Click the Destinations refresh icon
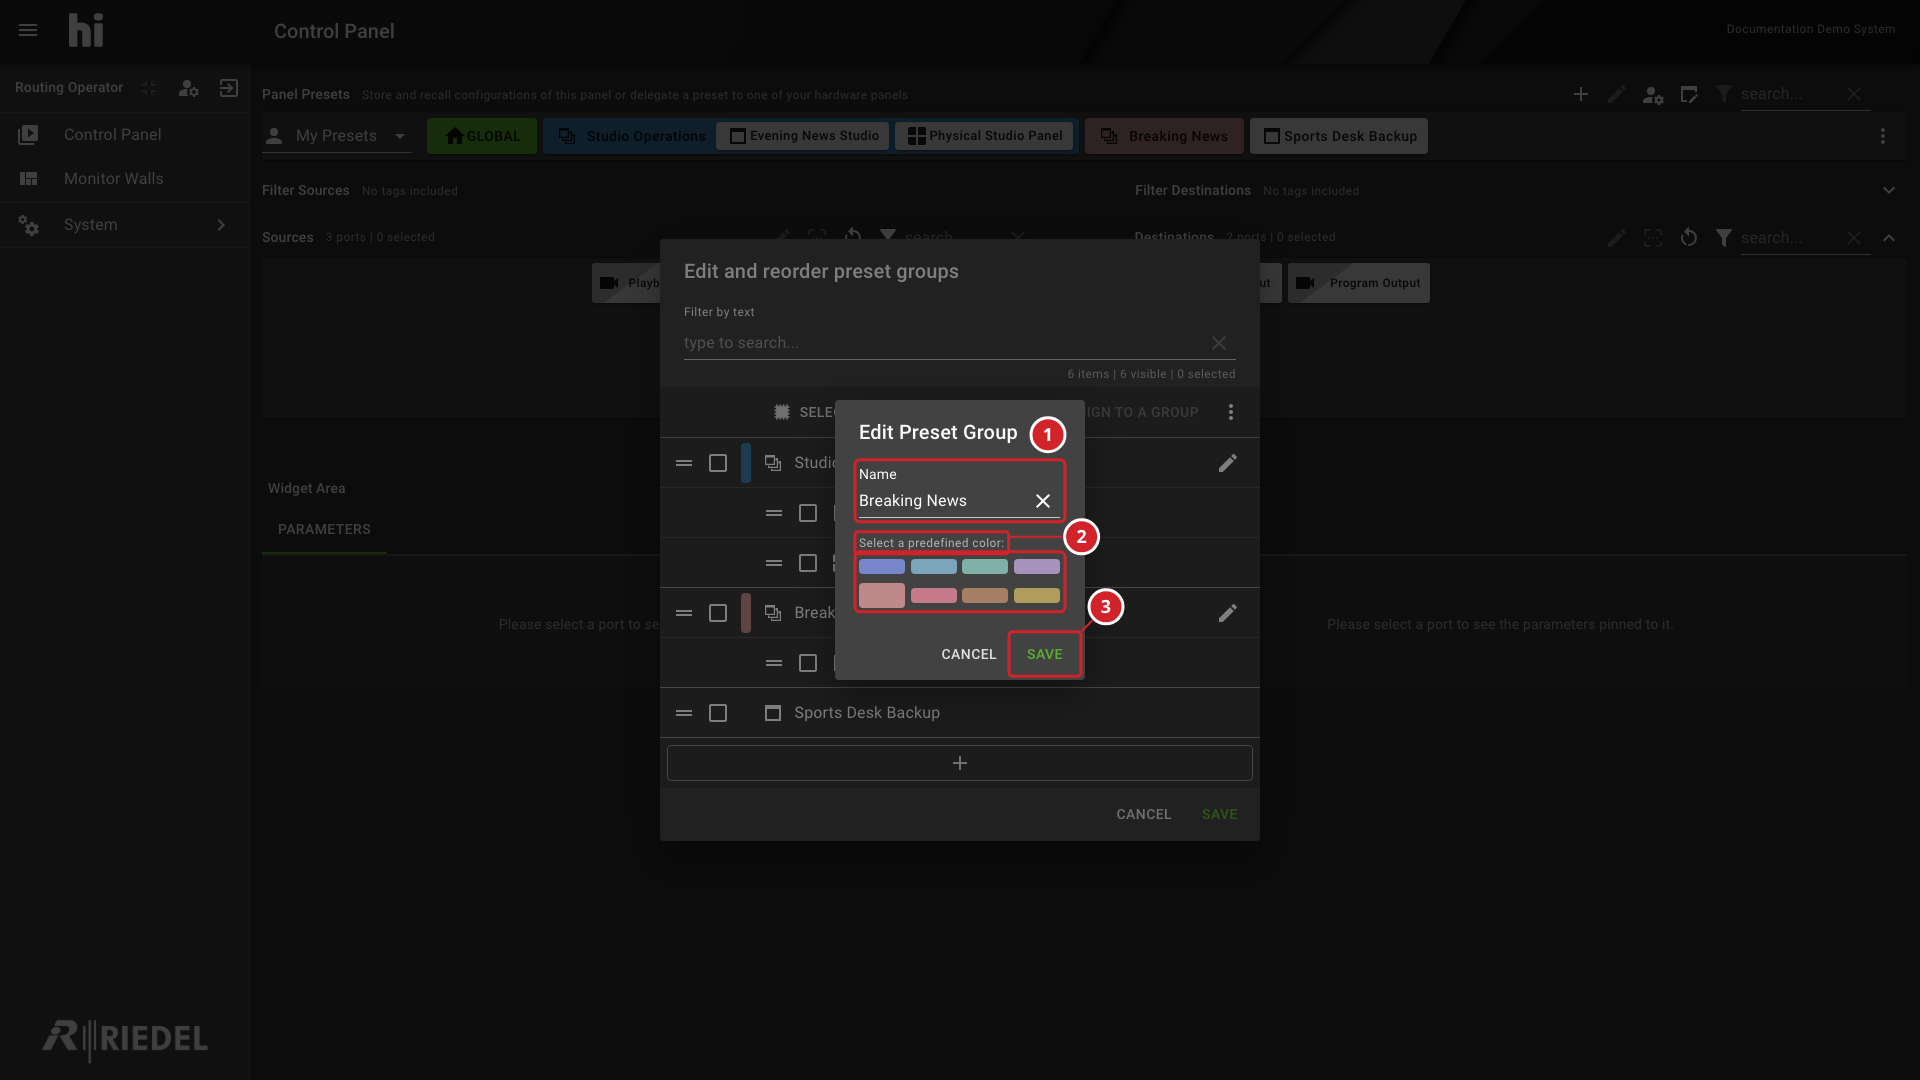 click(x=1689, y=238)
